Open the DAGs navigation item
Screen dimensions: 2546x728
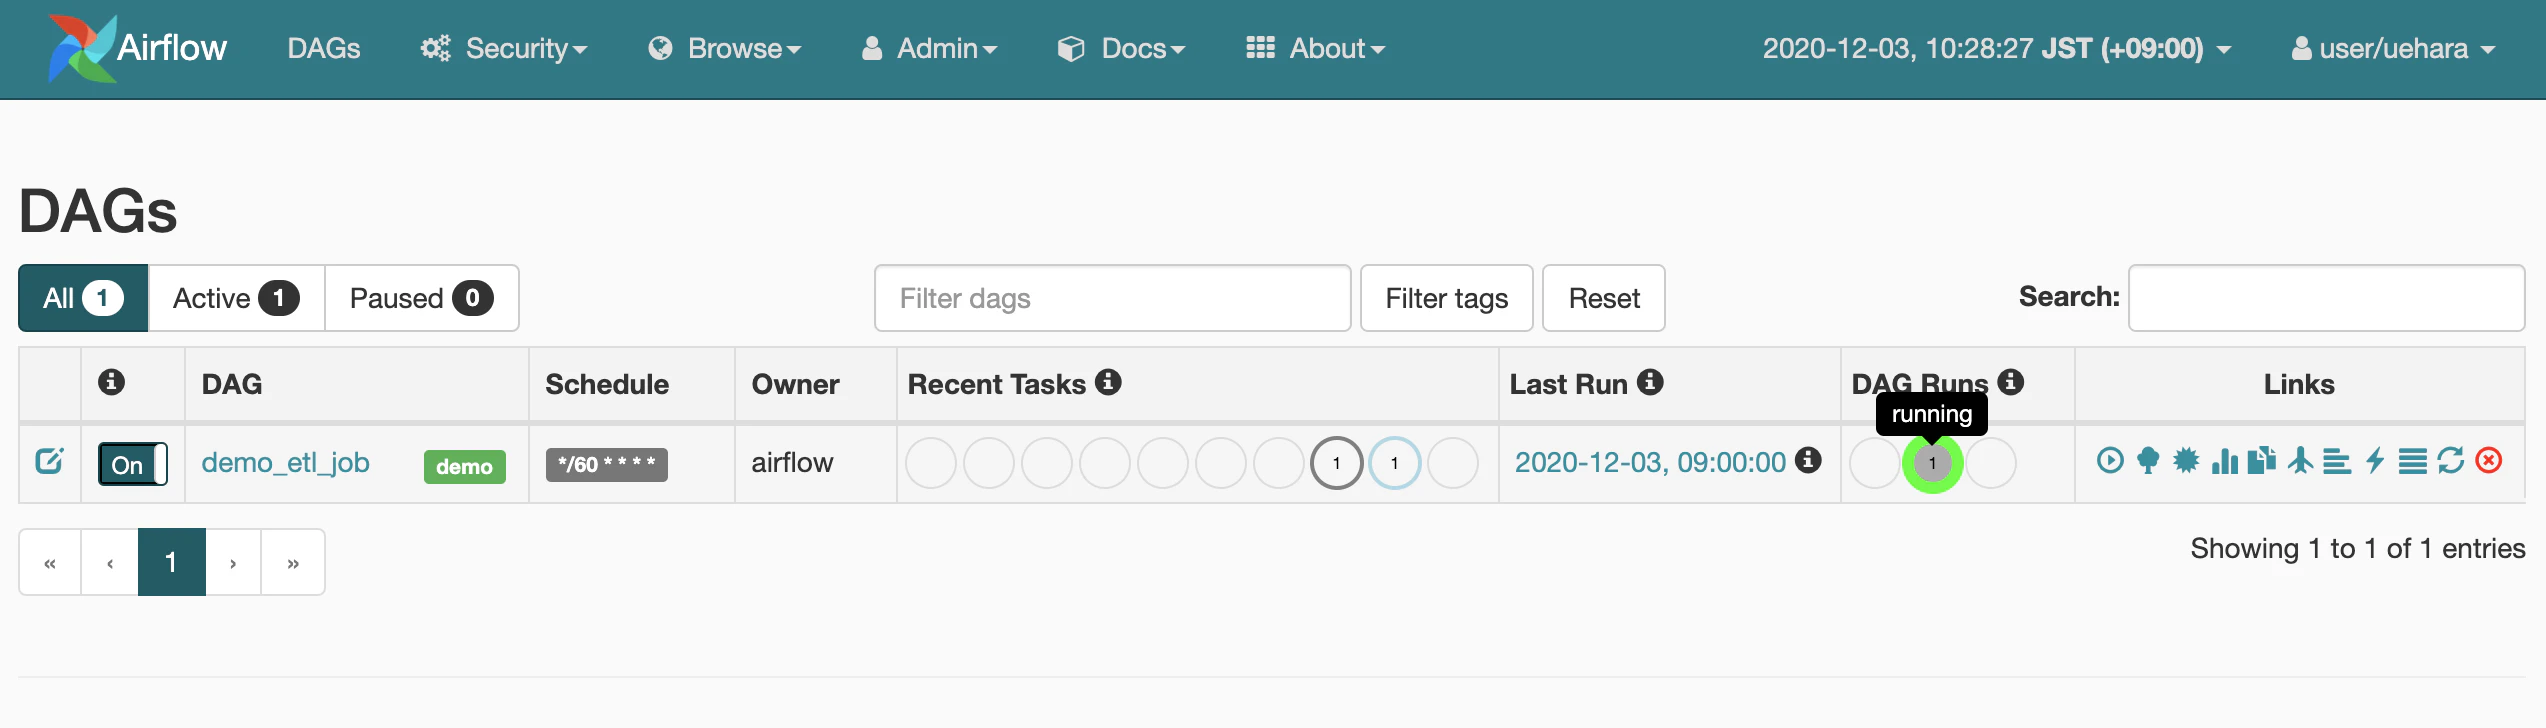[323, 48]
